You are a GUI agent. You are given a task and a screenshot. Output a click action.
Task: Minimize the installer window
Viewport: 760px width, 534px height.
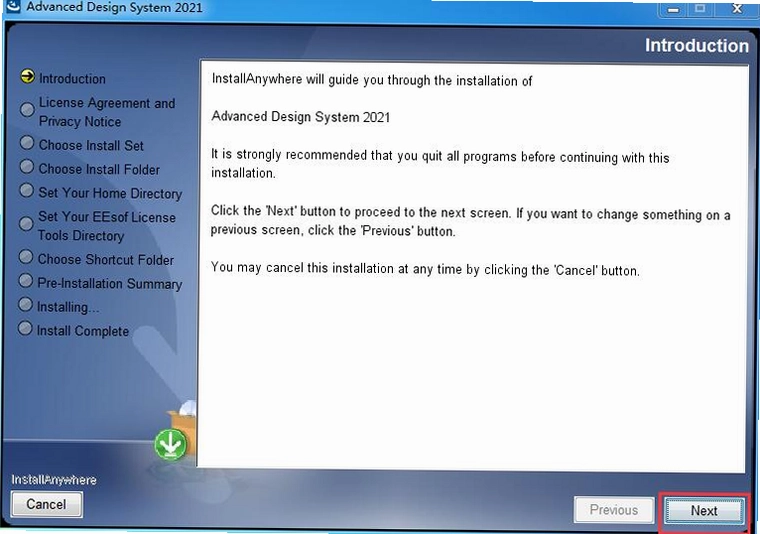tap(674, 9)
